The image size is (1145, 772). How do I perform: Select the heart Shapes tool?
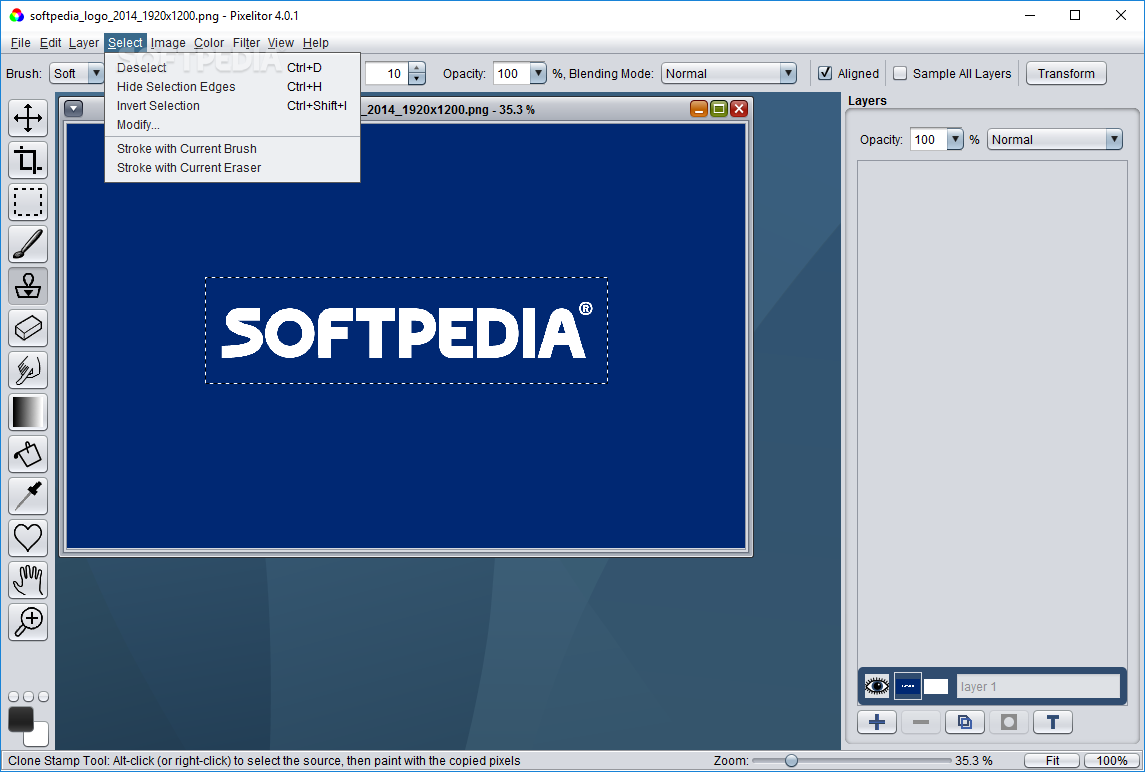[28, 538]
